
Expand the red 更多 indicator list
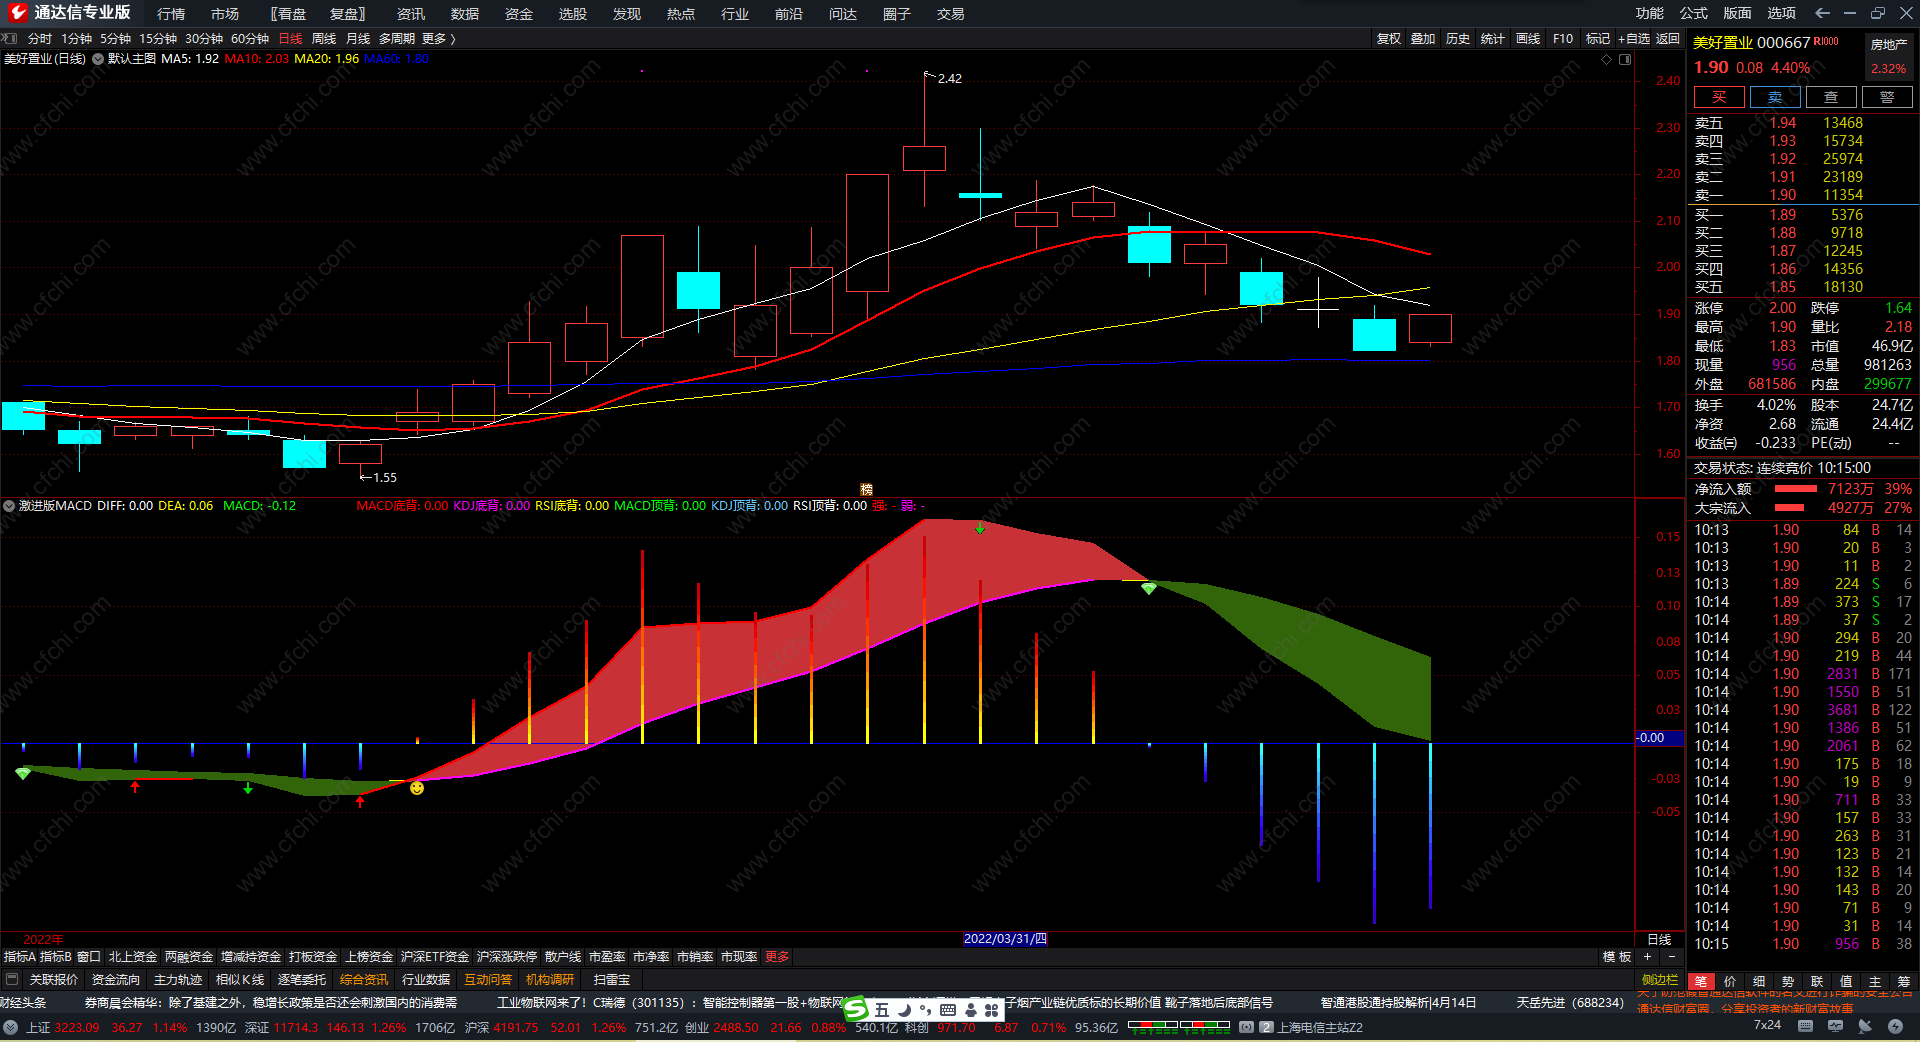pyautogui.click(x=777, y=957)
